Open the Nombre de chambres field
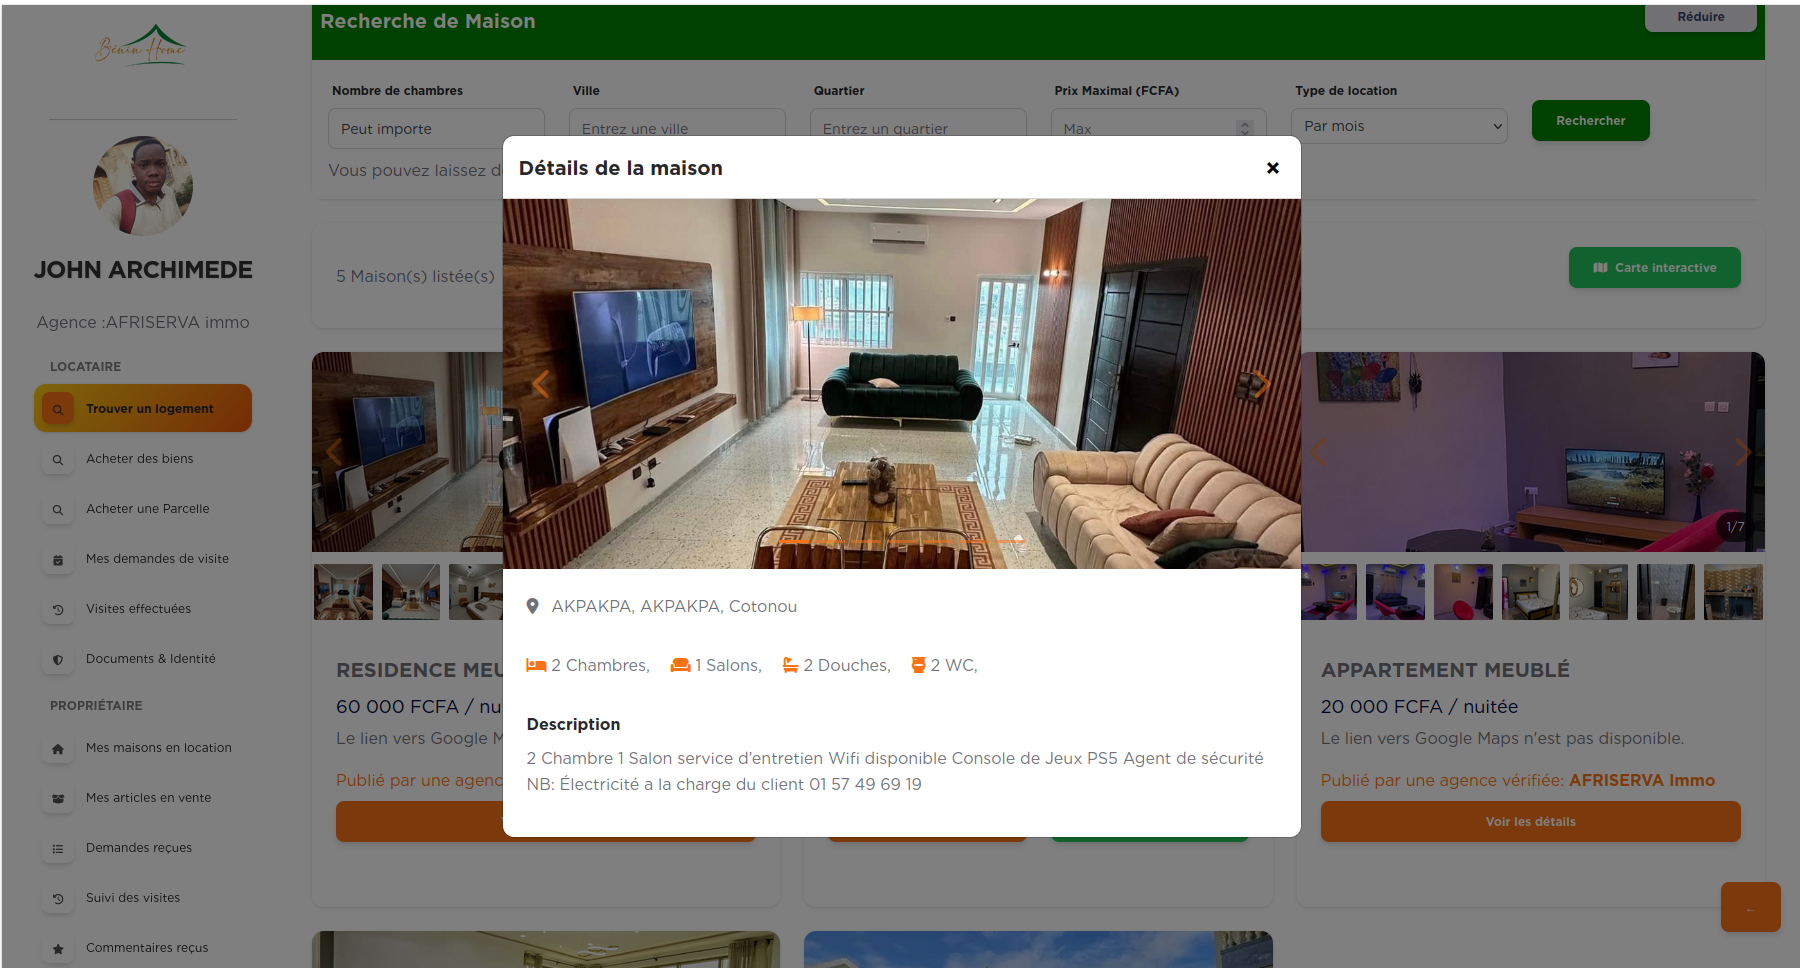Viewport: 1800px width, 968px height. click(x=436, y=128)
